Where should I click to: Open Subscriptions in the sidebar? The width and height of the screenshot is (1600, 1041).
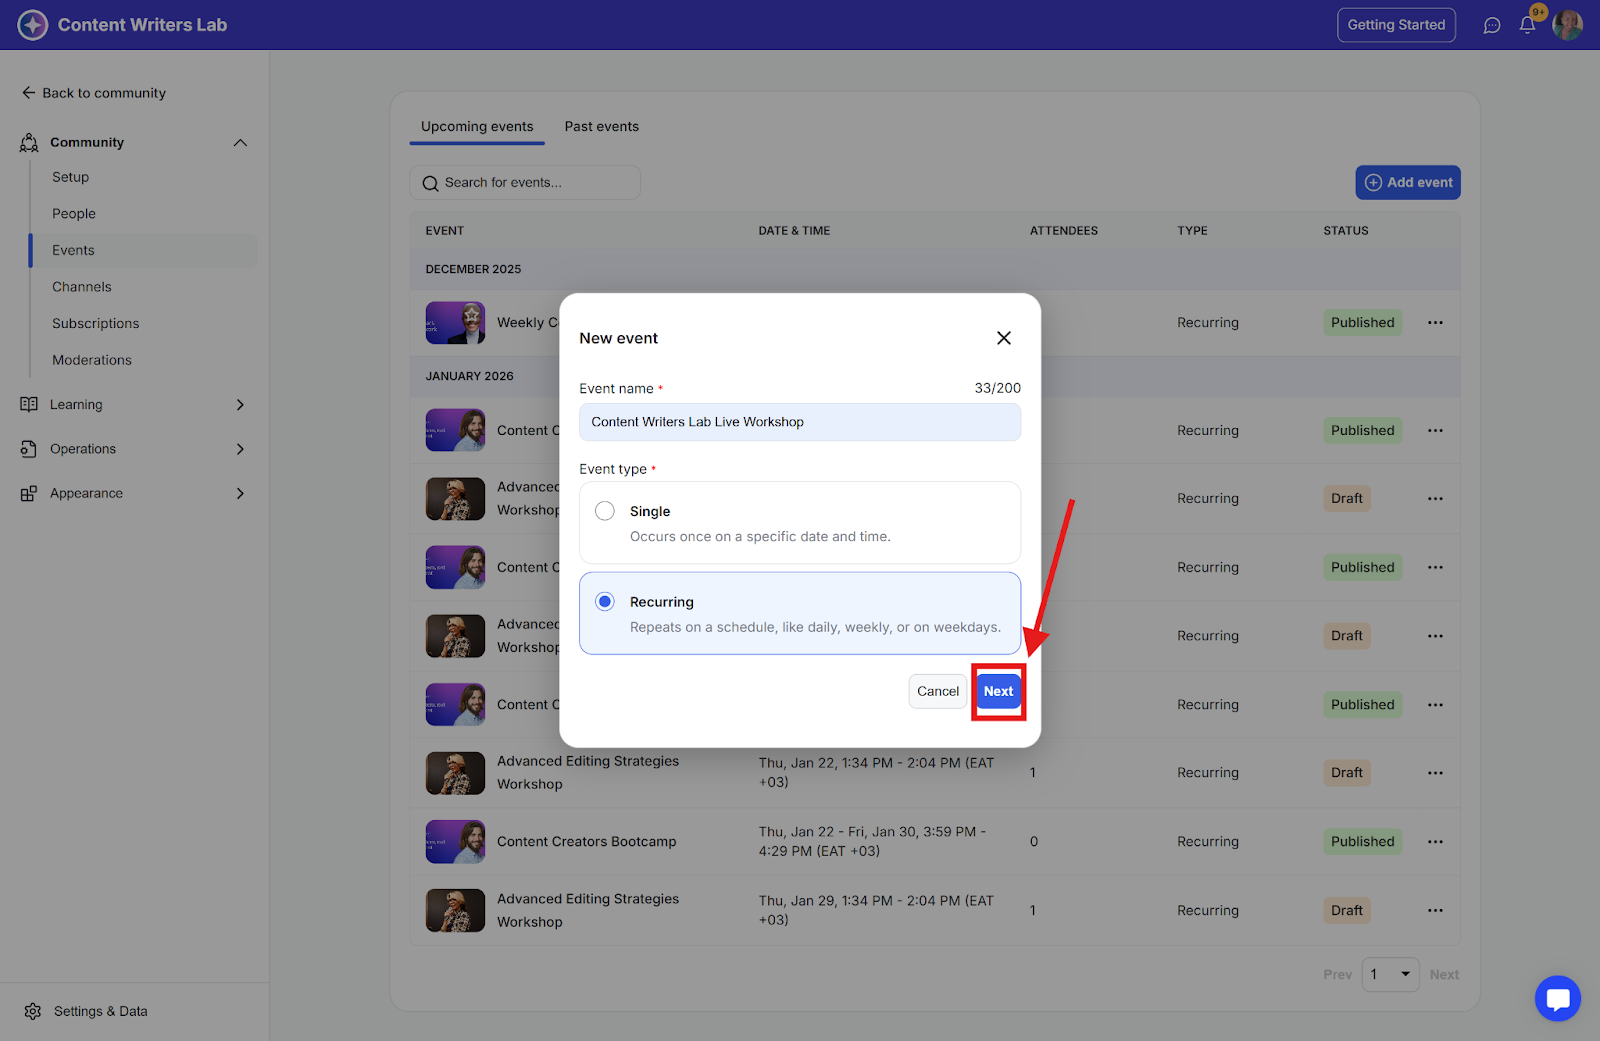(x=96, y=324)
